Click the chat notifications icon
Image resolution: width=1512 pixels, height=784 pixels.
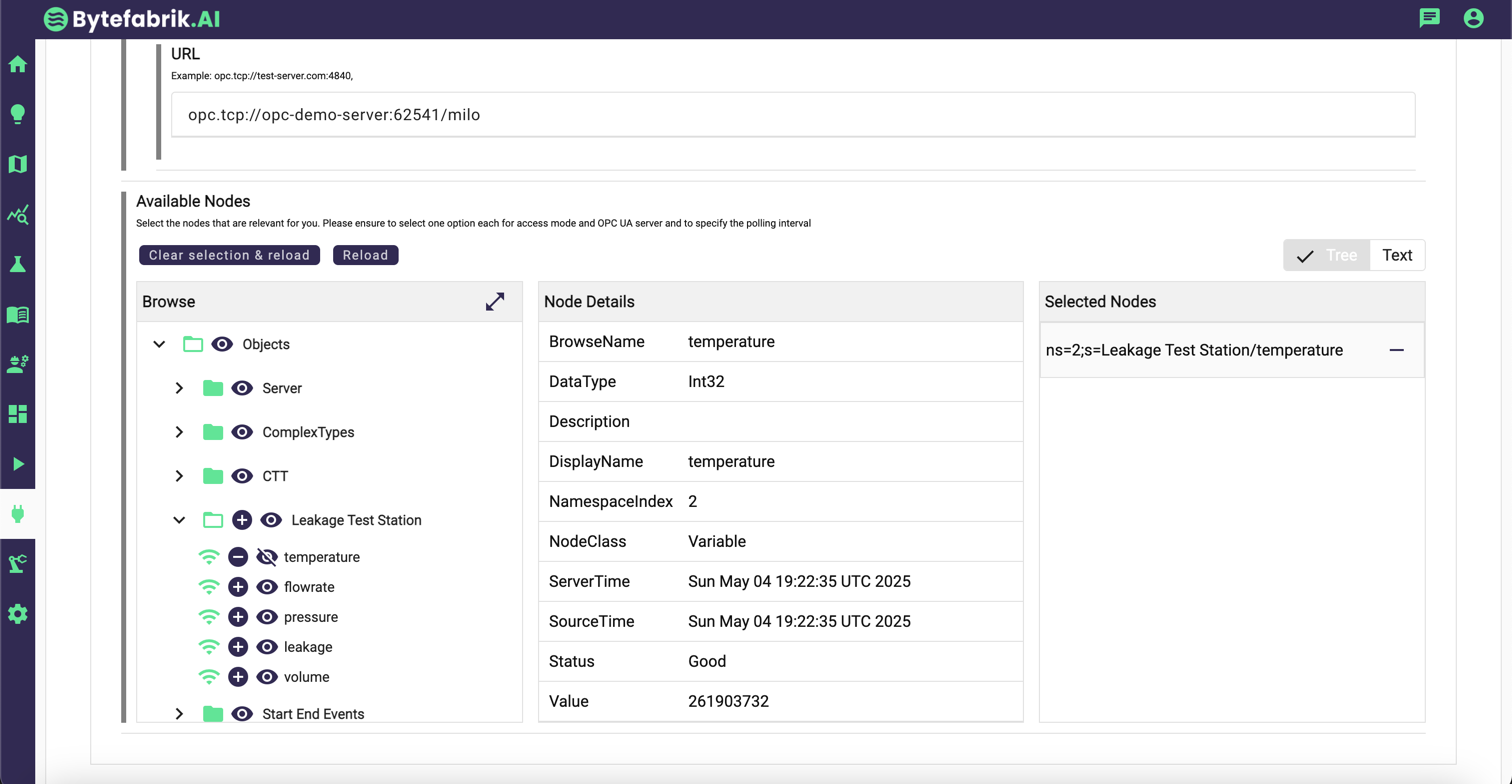[1429, 18]
